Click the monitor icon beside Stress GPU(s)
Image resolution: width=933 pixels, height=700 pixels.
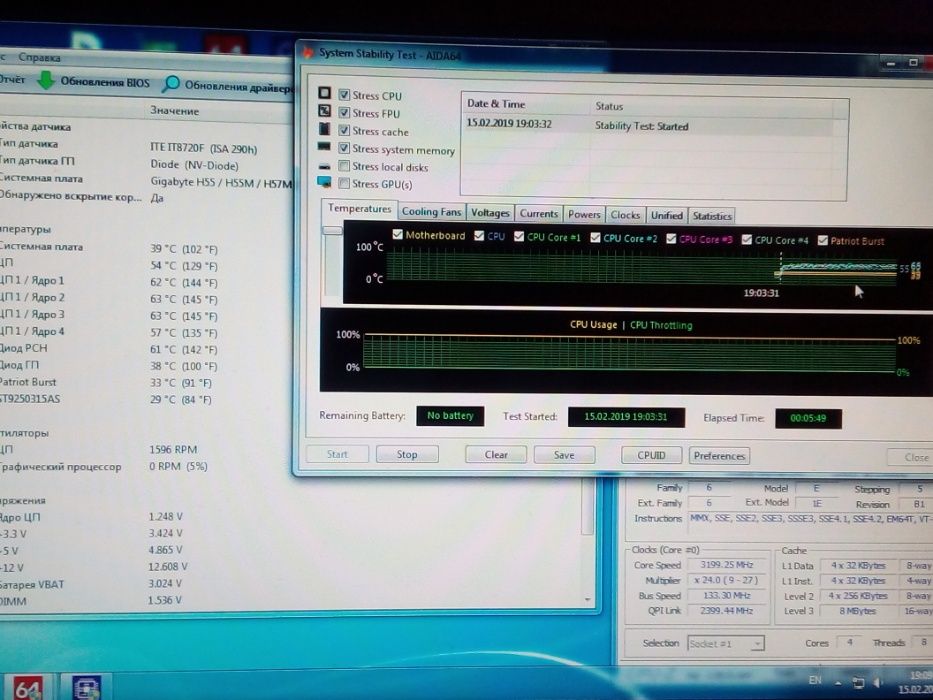click(324, 182)
